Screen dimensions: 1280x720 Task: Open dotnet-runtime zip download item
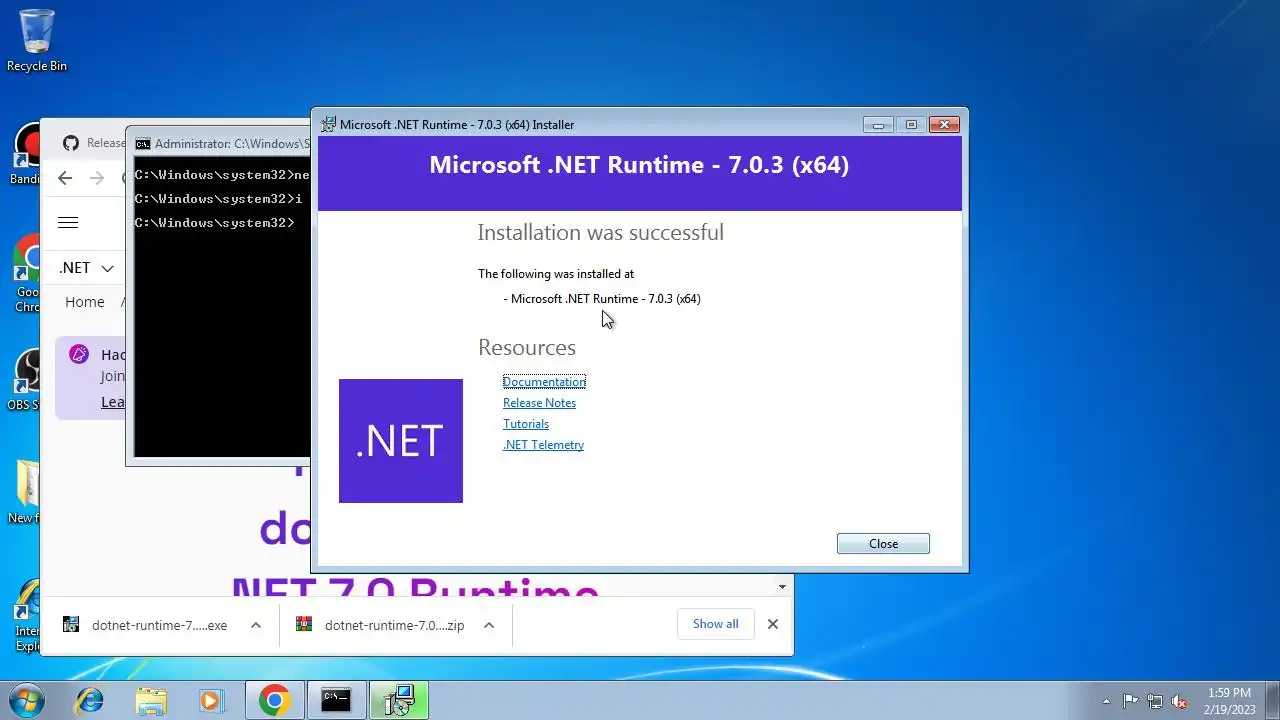coord(394,625)
